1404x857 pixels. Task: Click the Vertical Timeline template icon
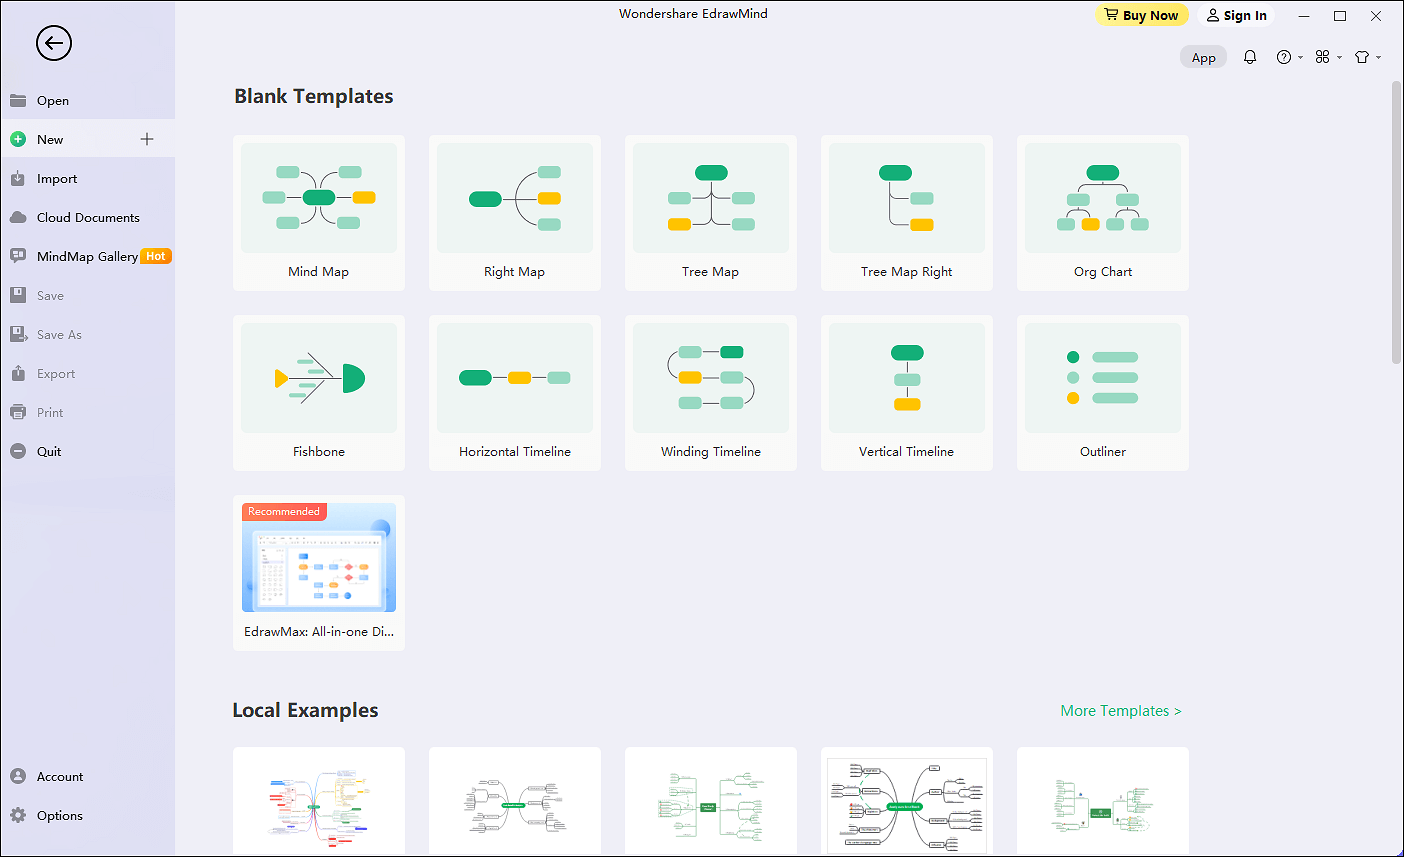click(x=907, y=378)
